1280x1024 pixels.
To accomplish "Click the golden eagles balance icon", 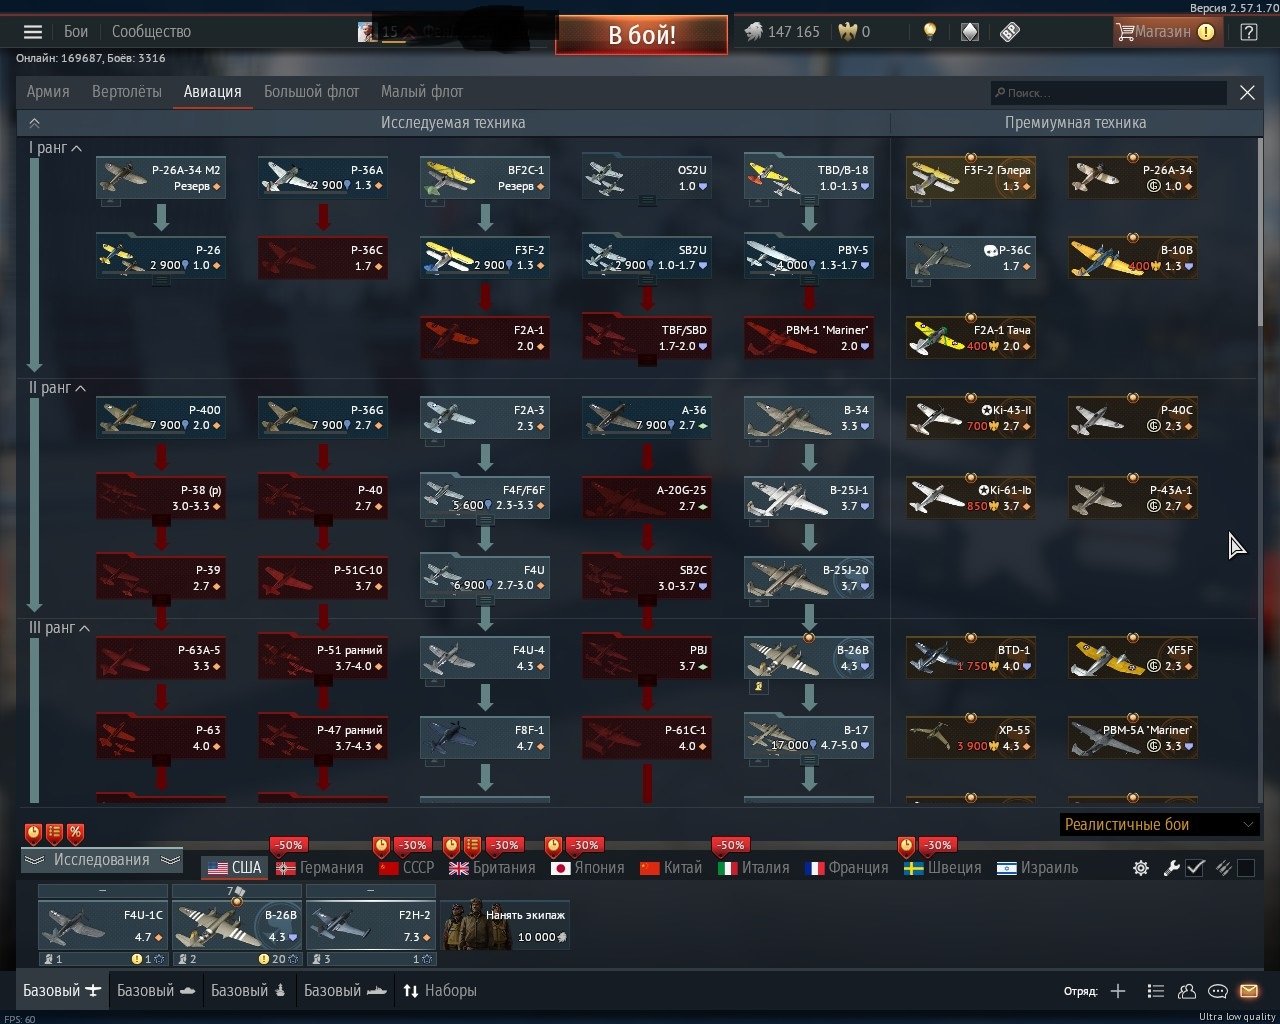I will [x=846, y=32].
